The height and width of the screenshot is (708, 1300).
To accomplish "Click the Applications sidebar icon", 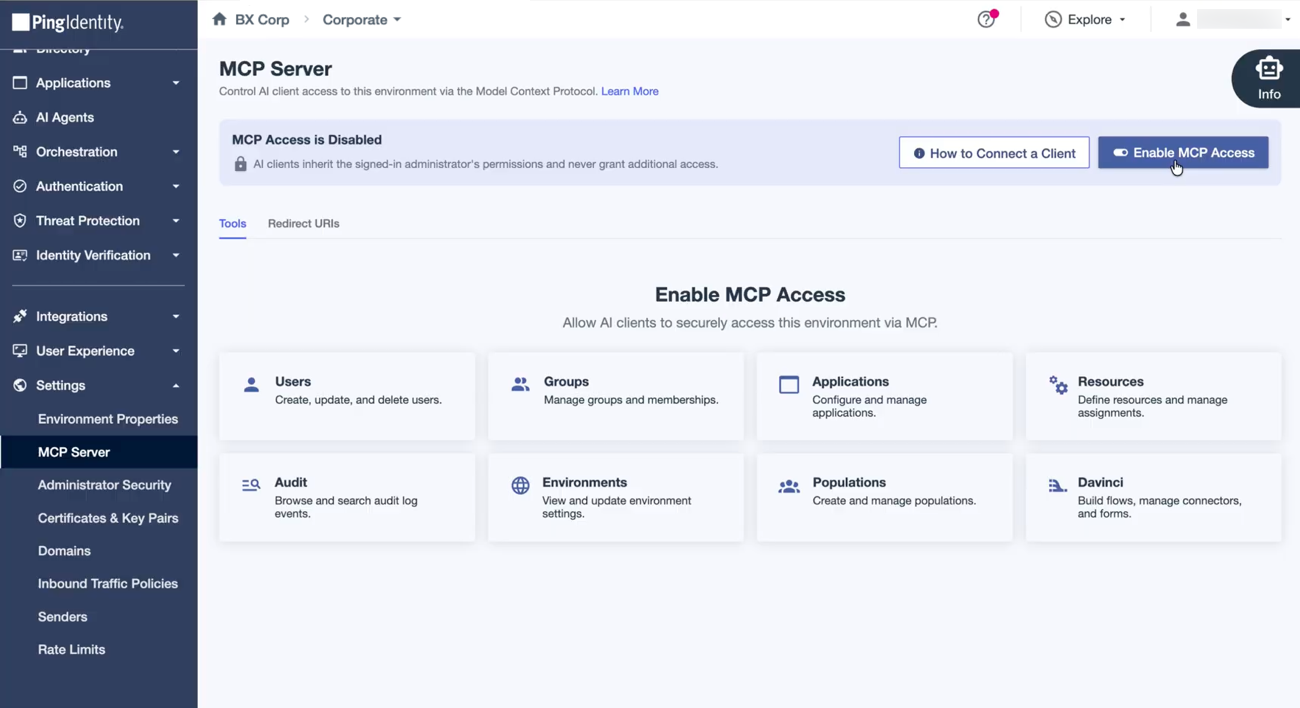I will pyautogui.click(x=20, y=83).
